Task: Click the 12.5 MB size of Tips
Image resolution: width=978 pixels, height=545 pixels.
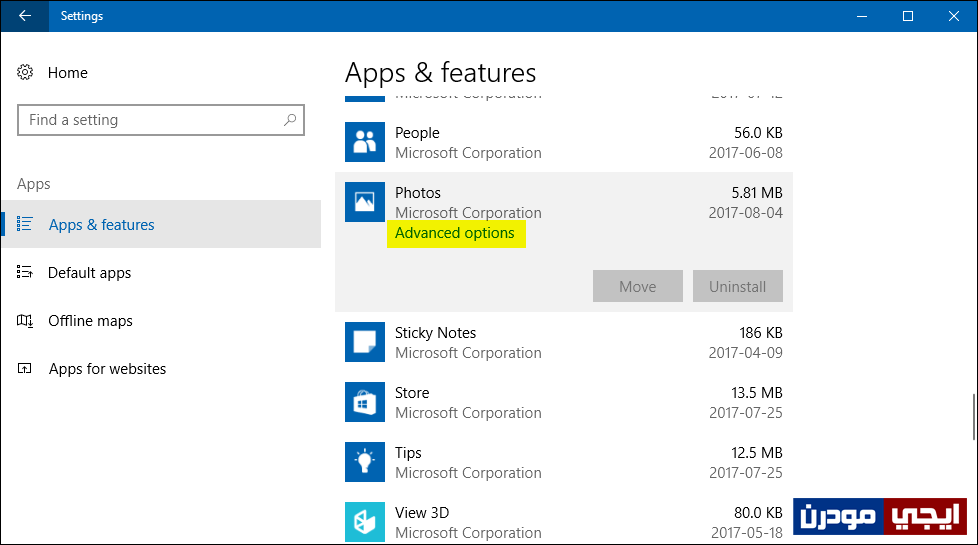Action: tap(757, 453)
